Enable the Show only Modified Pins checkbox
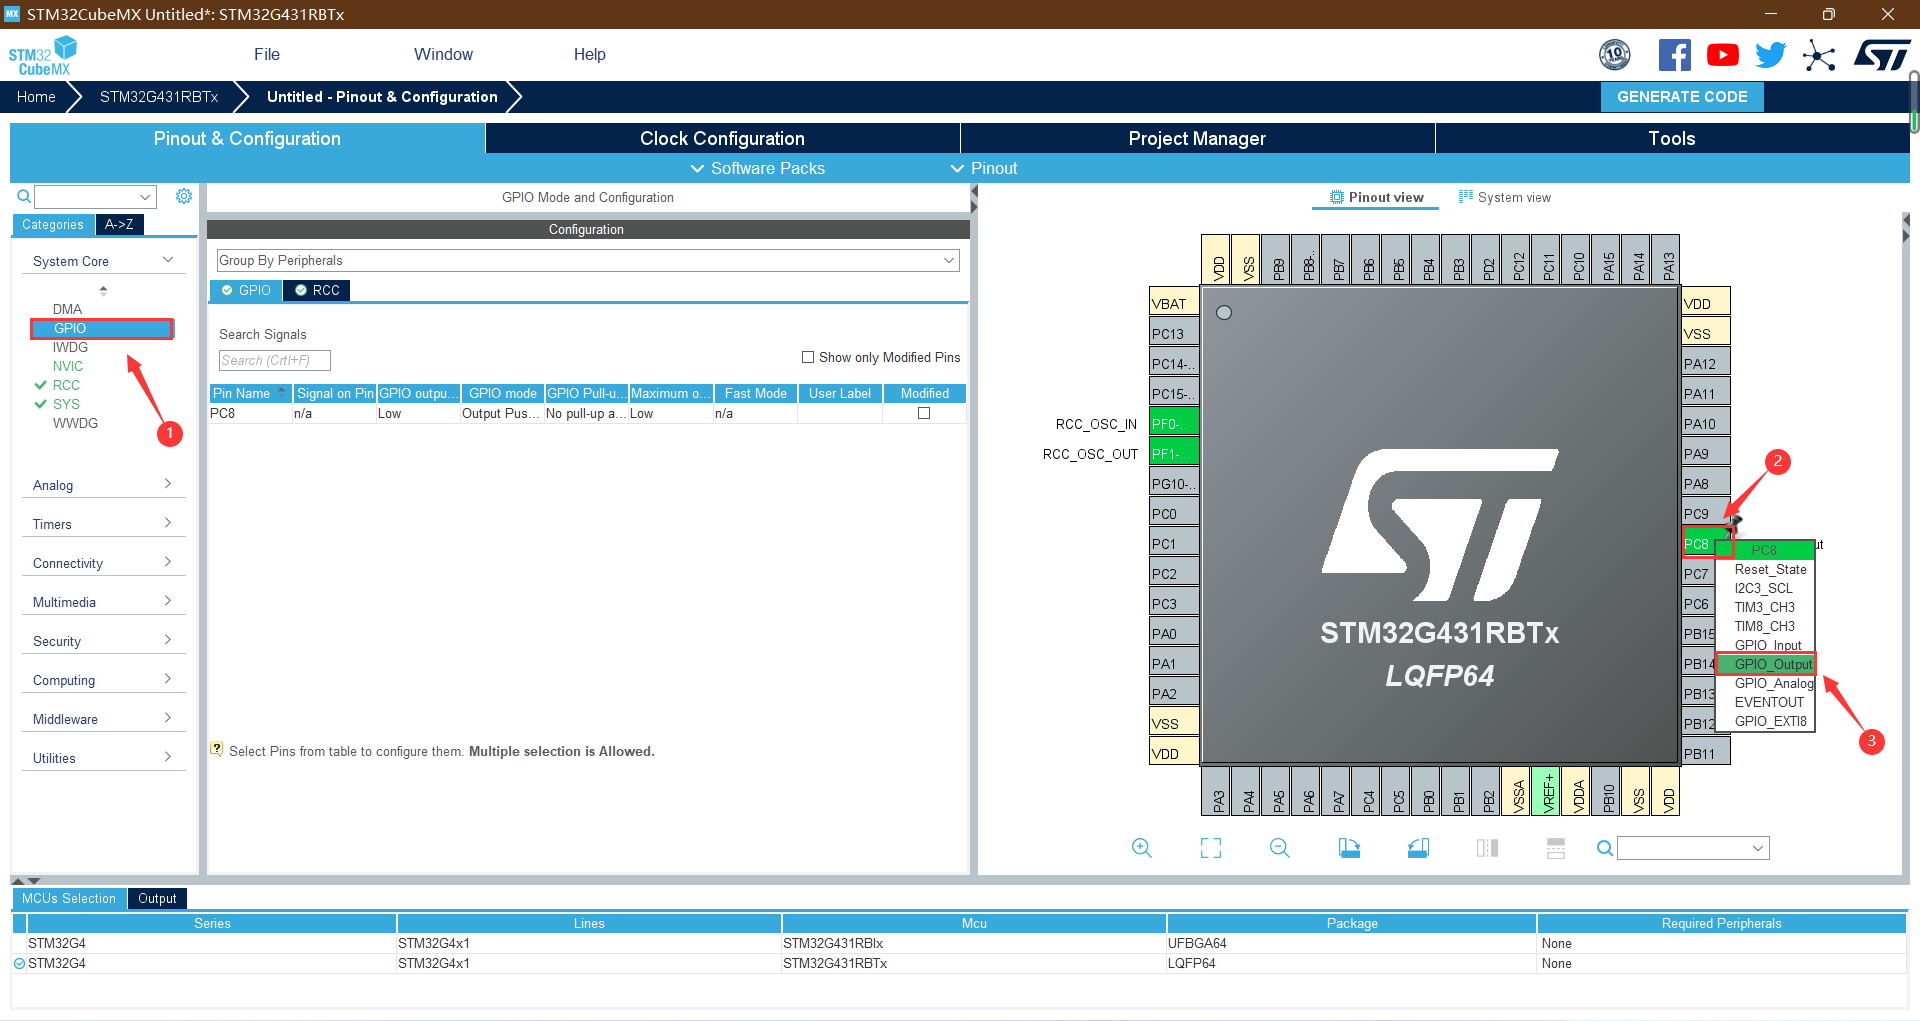1920x1021 pixels. click(808, 357)
